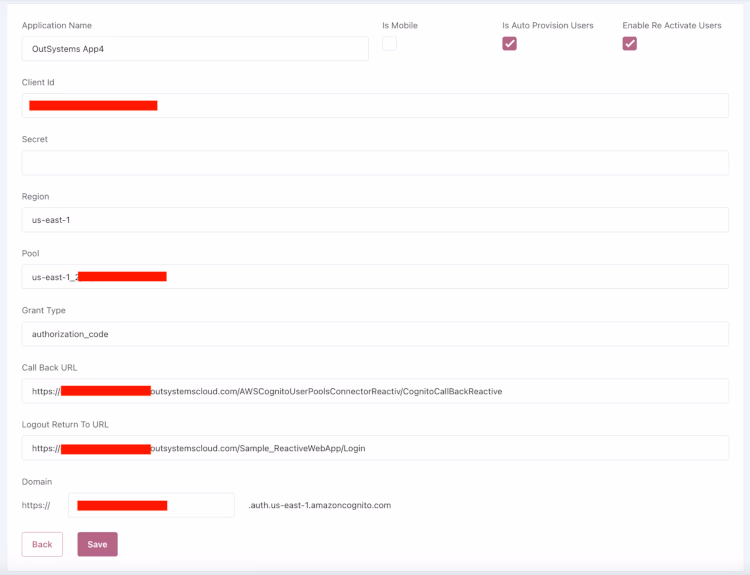The height and width of the screenshot is (575, 750).
Task: Click the Enable Re Activate Users label
Action: (x=672, y=25)
